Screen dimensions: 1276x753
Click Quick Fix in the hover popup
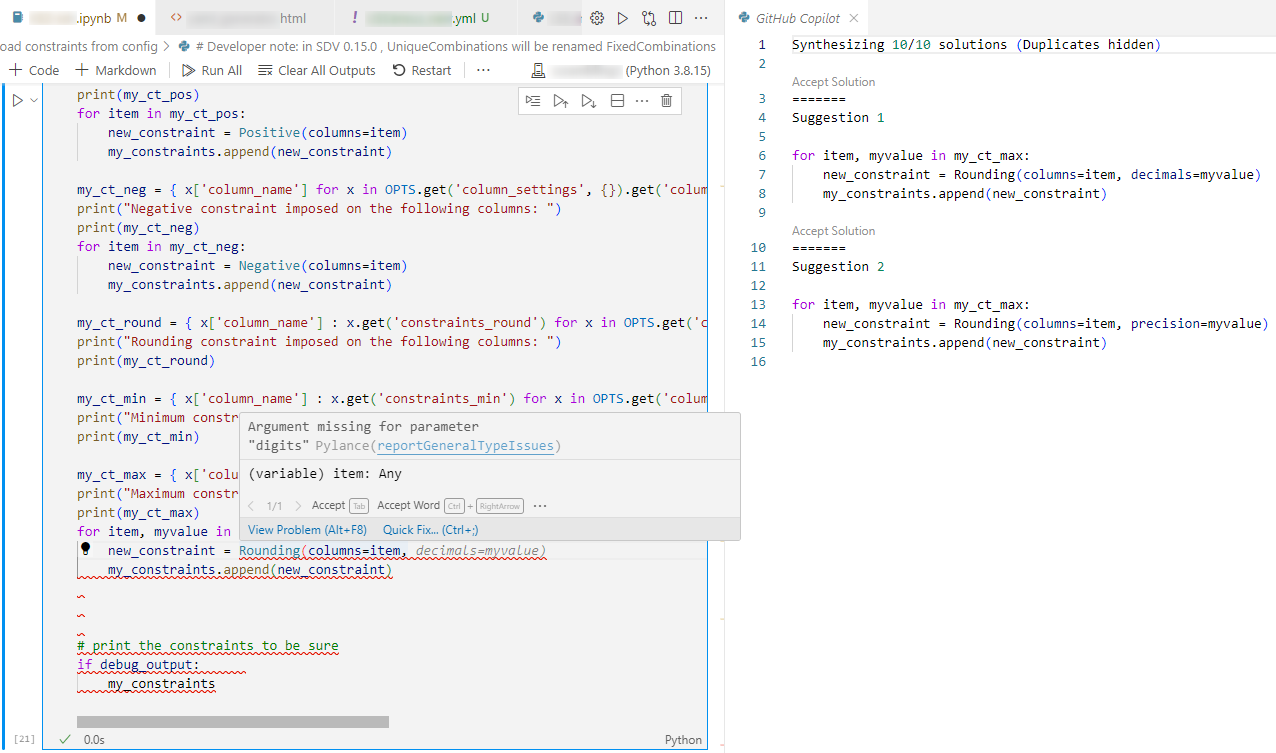pyautogui.click(x=430, y=530)
